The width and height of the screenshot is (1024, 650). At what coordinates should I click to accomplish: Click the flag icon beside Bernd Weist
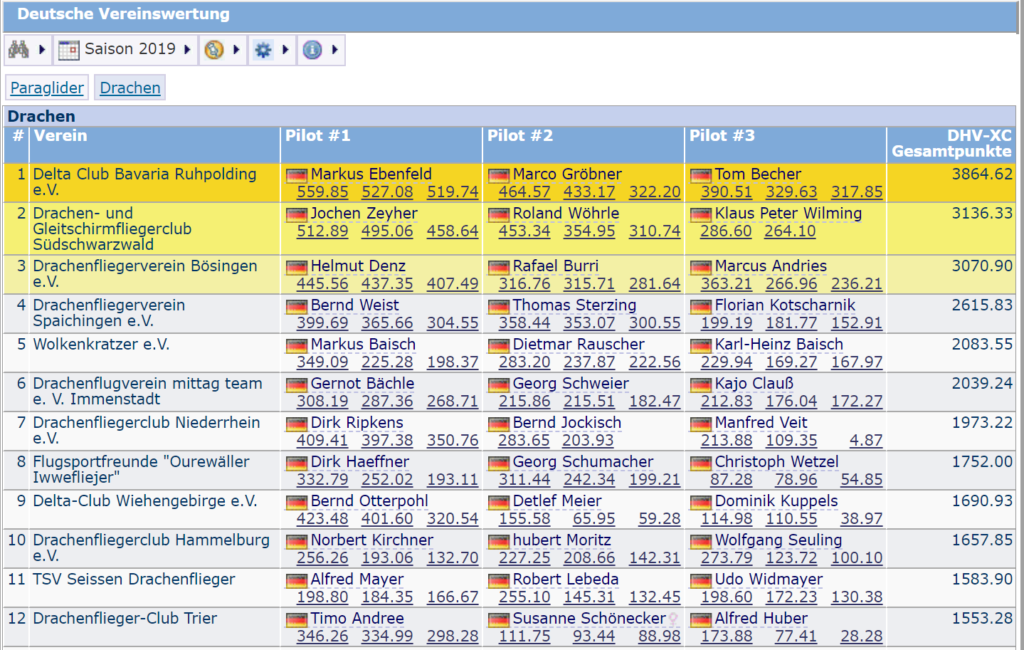pos(296,306)
